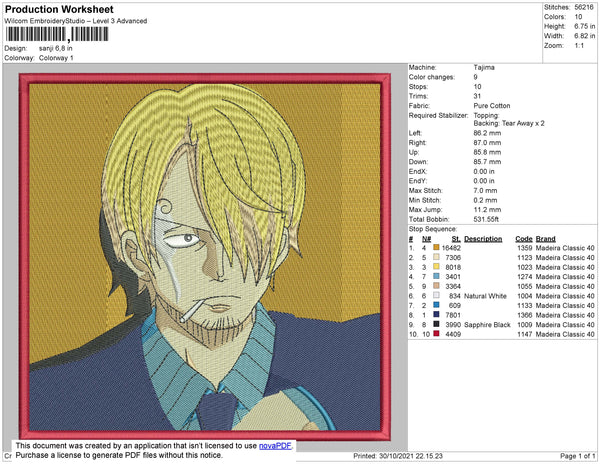Click the 'Stop Sequence:' heading
This screenshot has height=464, width=600.
pos(433,229)
